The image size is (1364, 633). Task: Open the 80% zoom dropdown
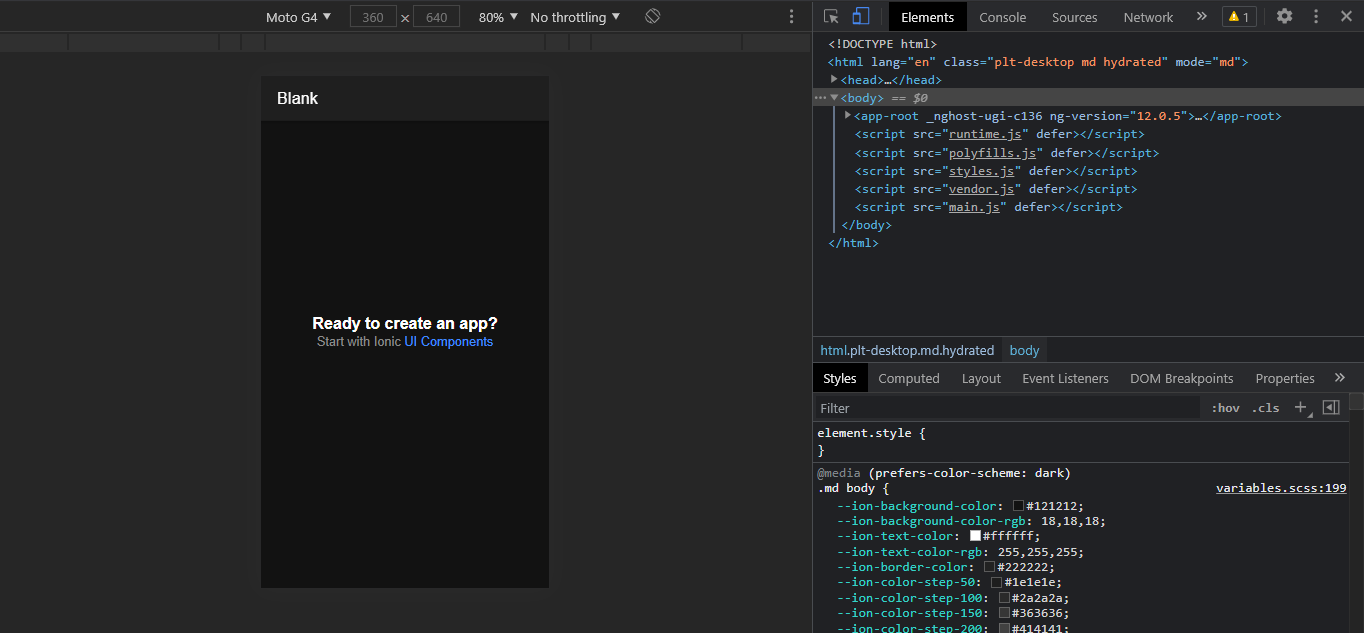coord(498,17)
